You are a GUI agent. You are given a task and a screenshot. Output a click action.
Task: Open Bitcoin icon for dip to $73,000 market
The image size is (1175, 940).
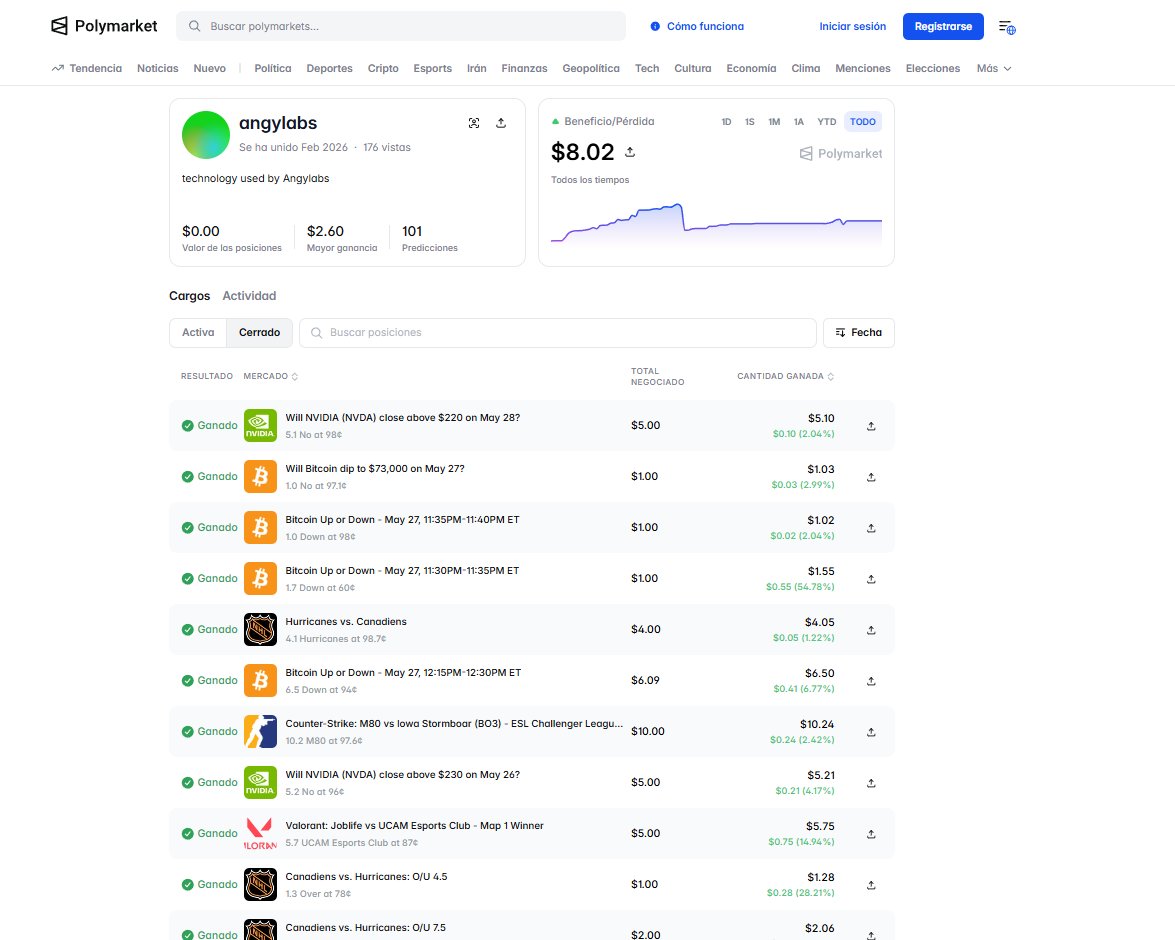[x=260, y=477]
